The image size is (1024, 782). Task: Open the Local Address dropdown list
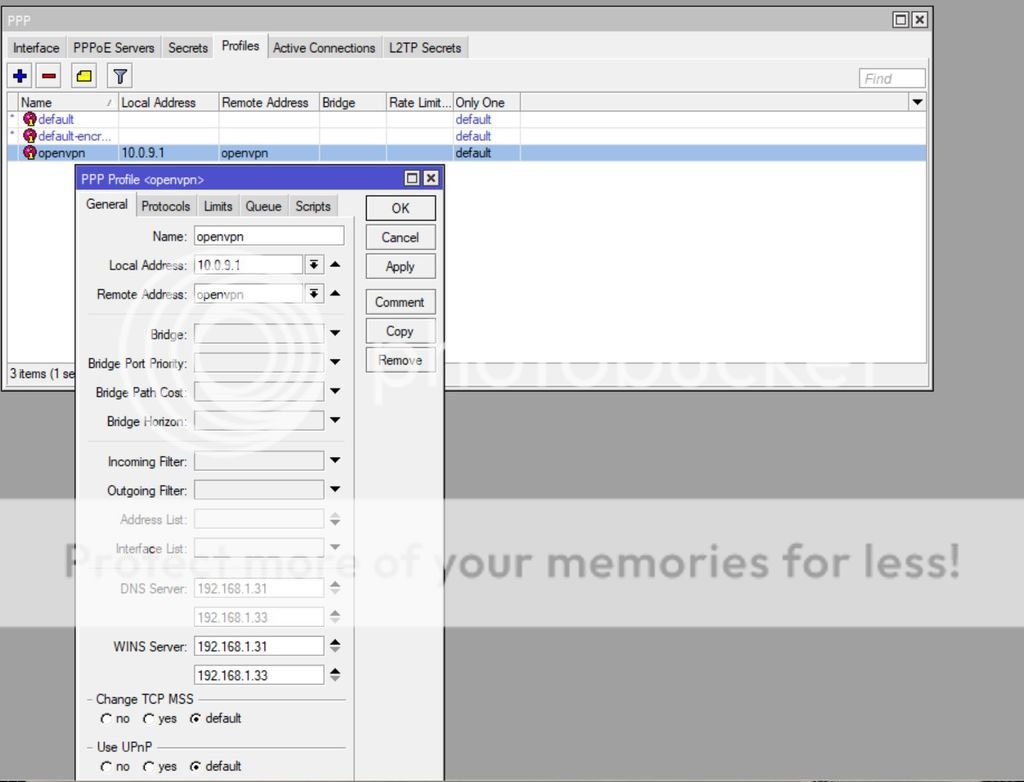coord(314,265)
